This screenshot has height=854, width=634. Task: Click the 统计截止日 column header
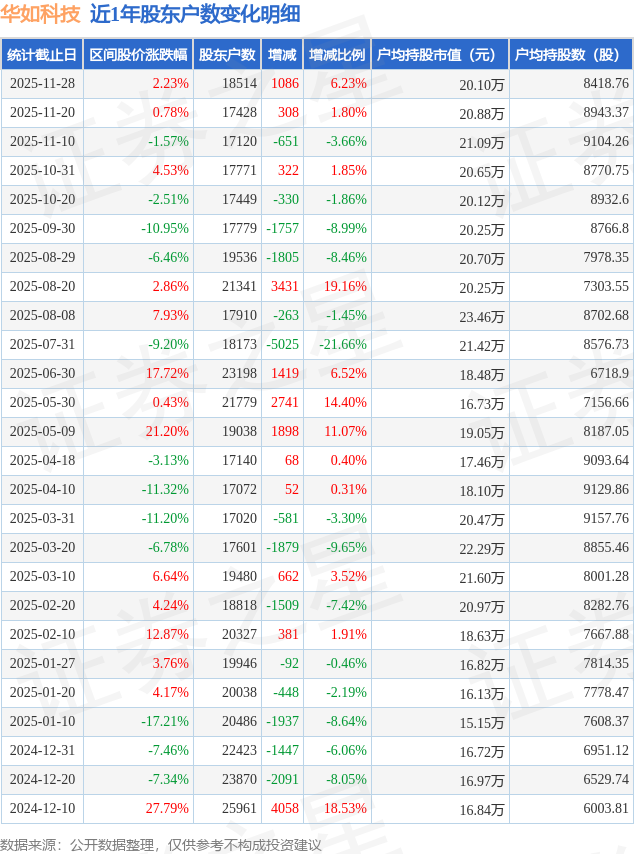click(x=41, y=55)
